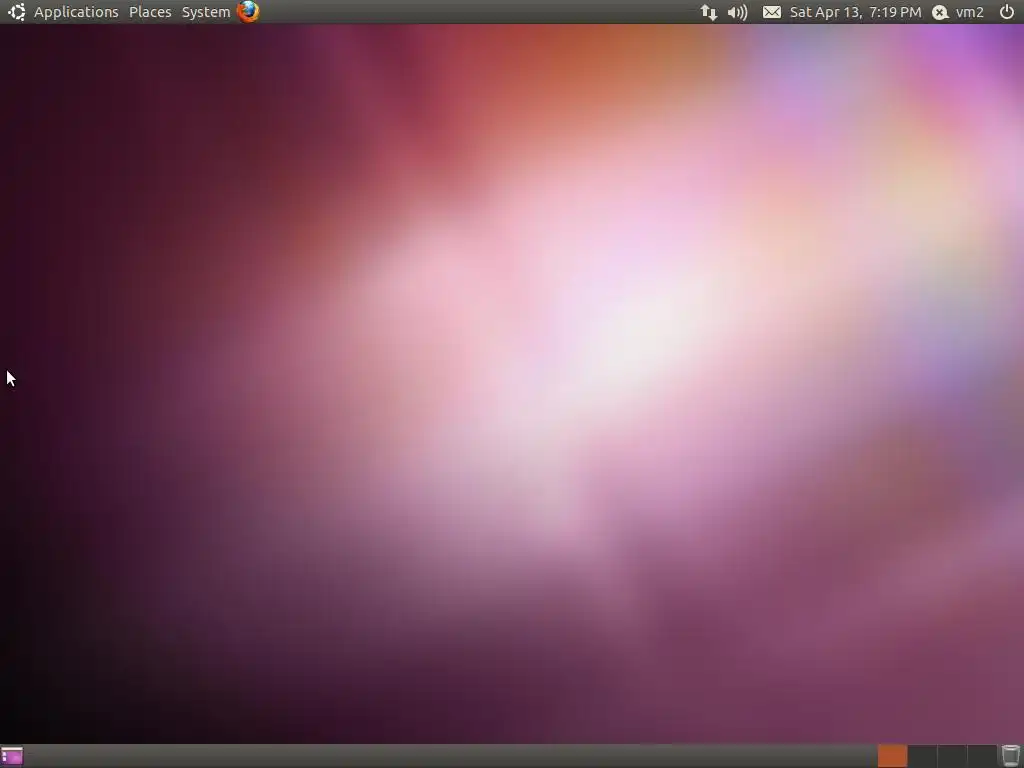Switch to the fourth workspace

pyautogui.click(x=982, y=756)
